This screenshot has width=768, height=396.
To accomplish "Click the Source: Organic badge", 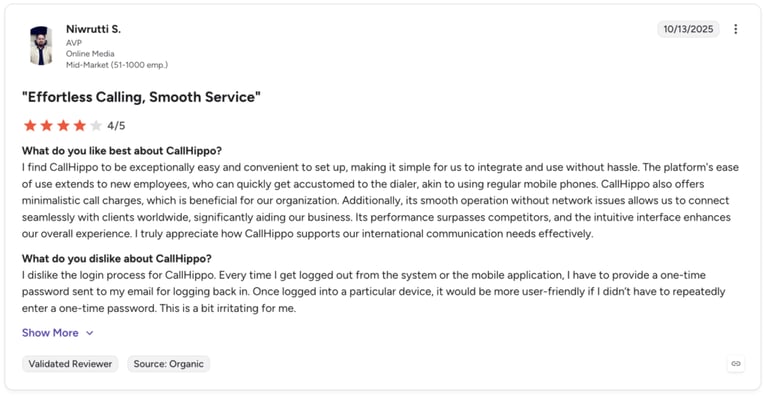I will pyautogui.click(x=168, y=364).
